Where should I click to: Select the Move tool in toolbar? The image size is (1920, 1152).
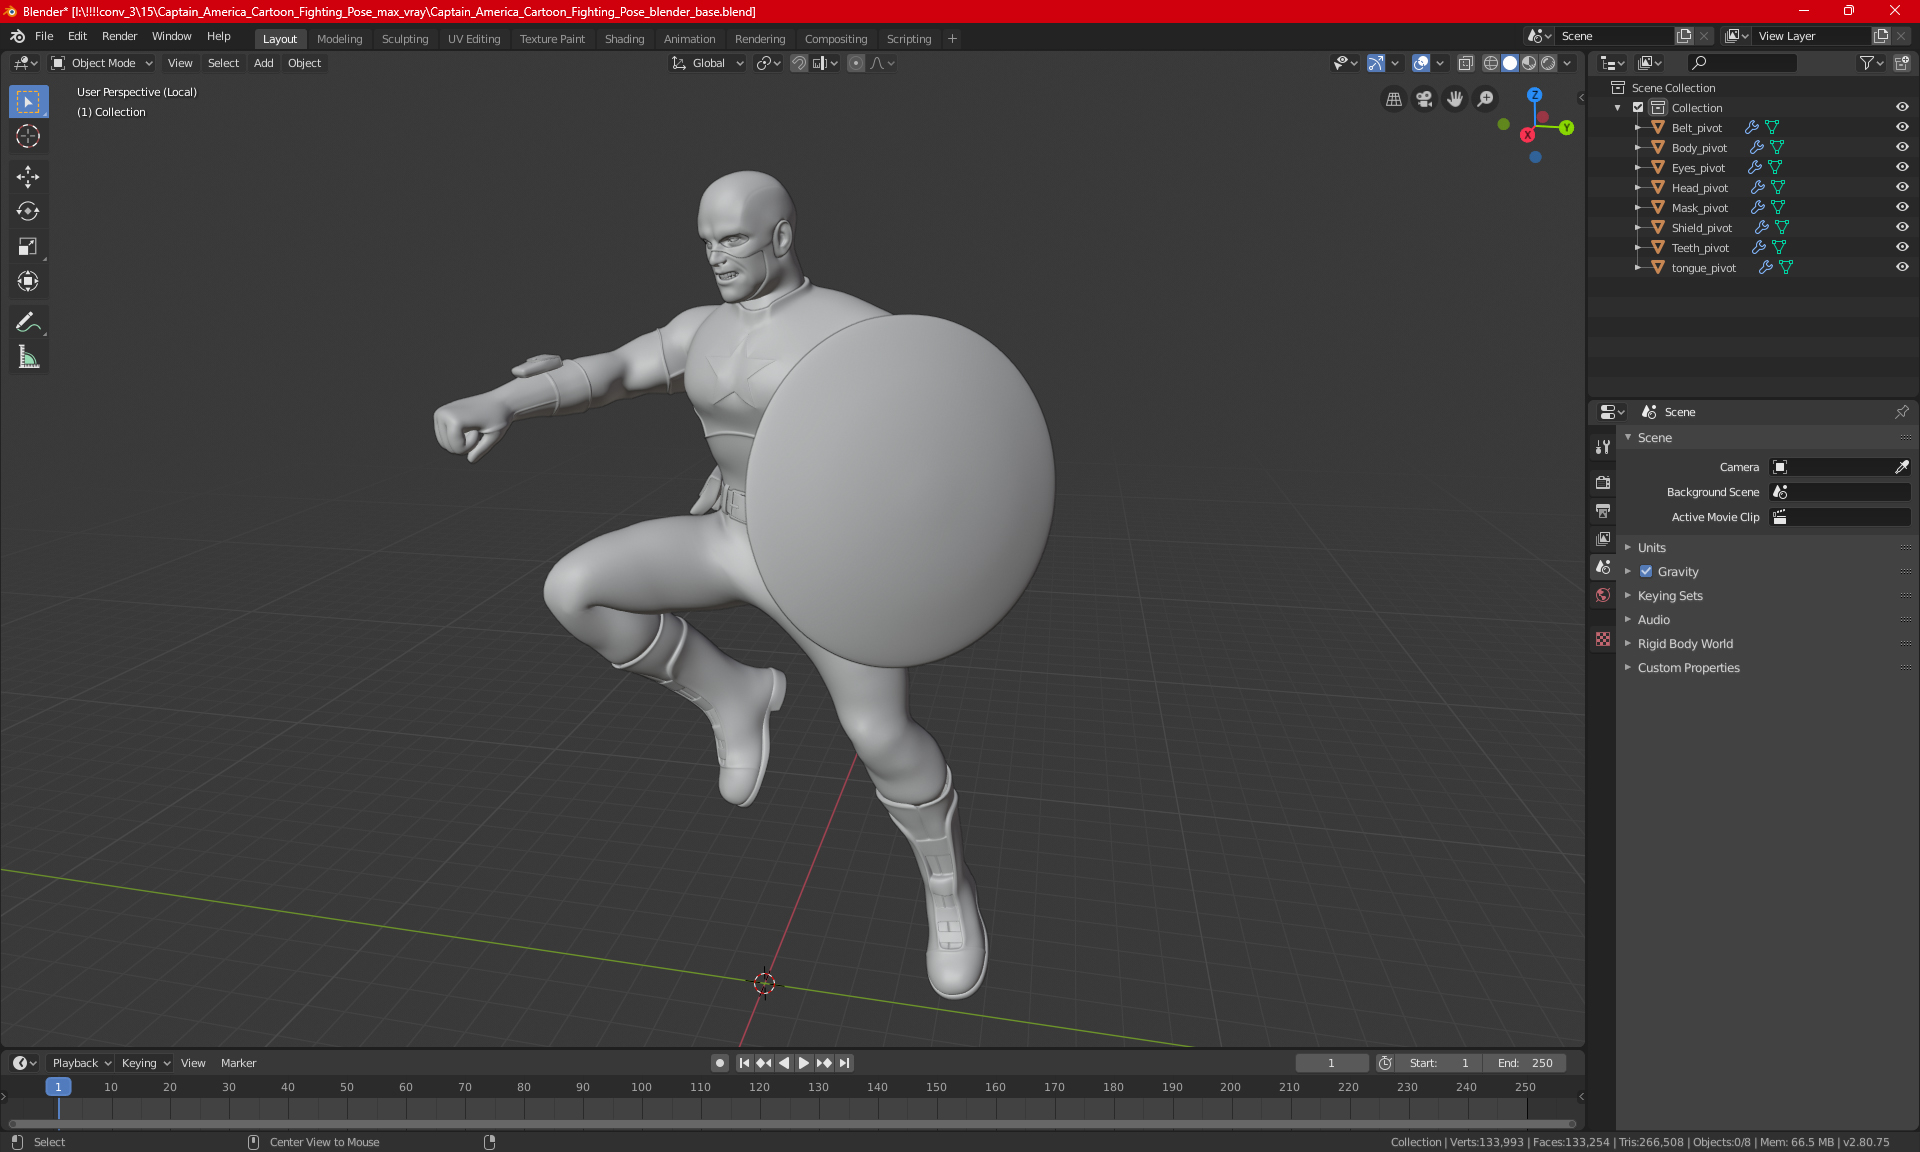tap(28, 177)
